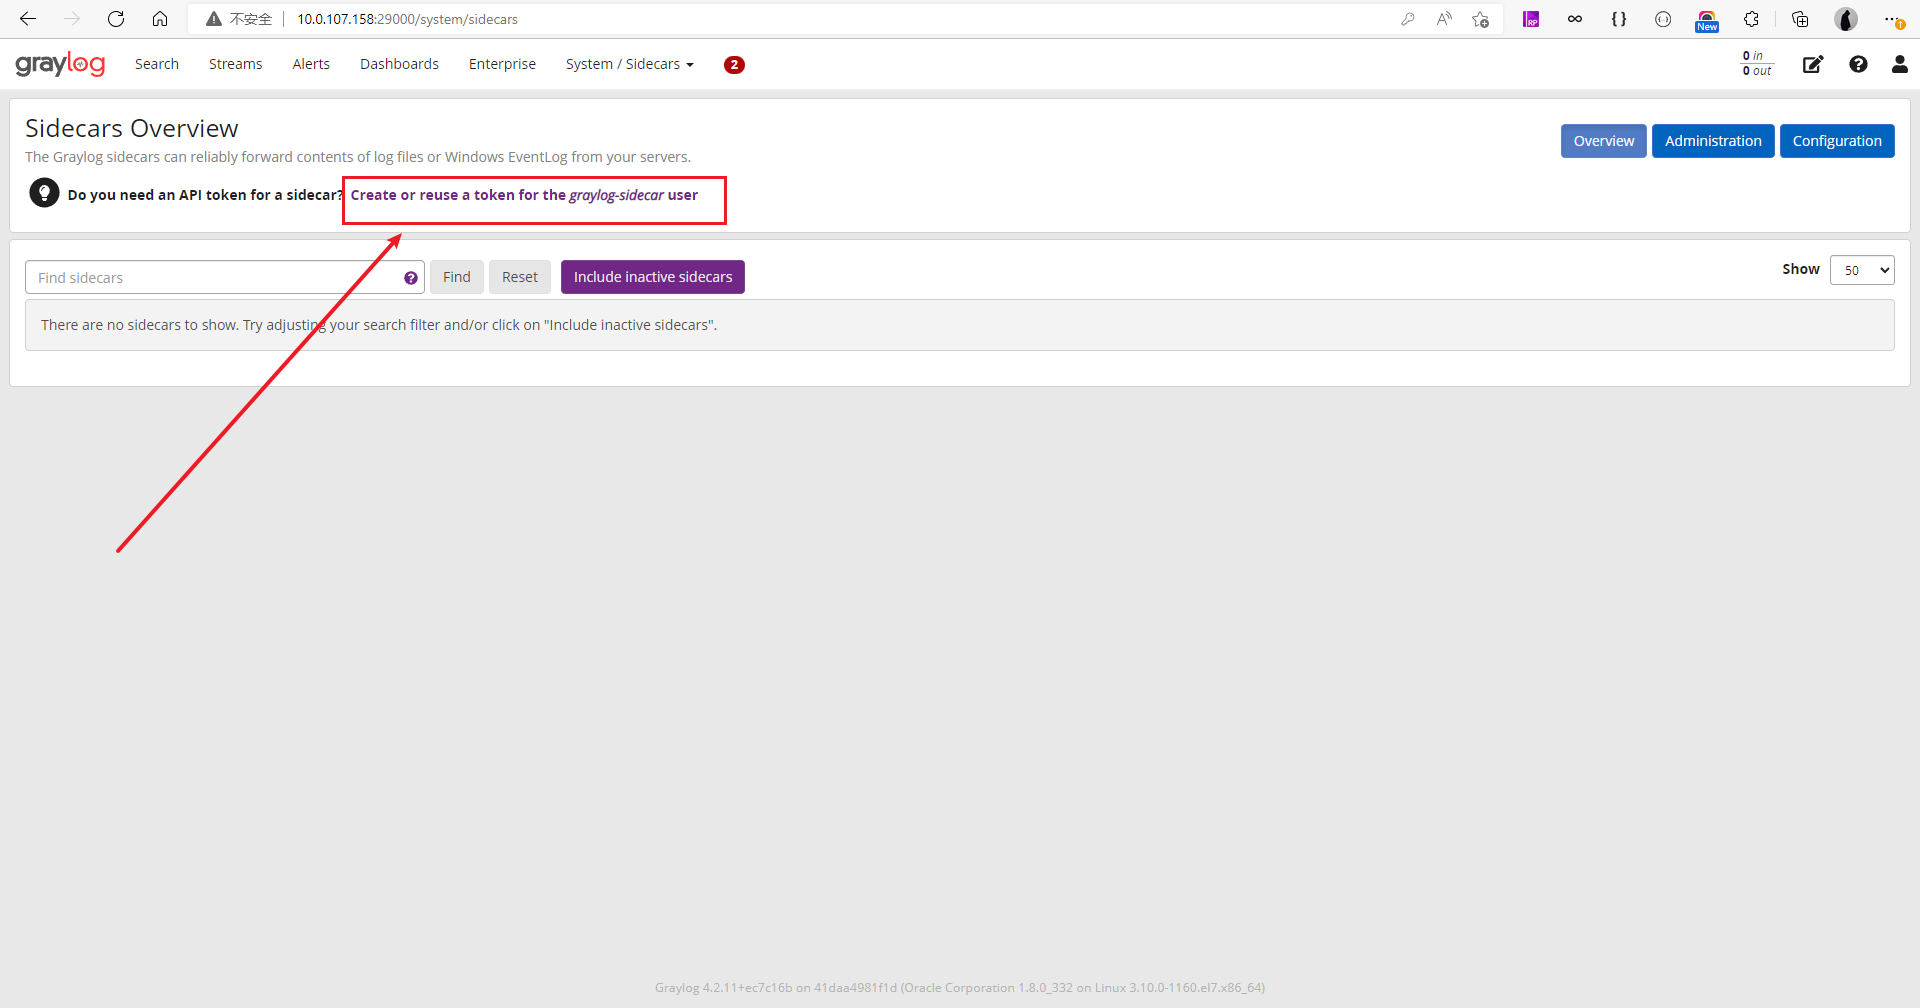Screen dimensions: 1920x1008
Task: Open the user account icon in navbar
Action: tap(1900, 64)
